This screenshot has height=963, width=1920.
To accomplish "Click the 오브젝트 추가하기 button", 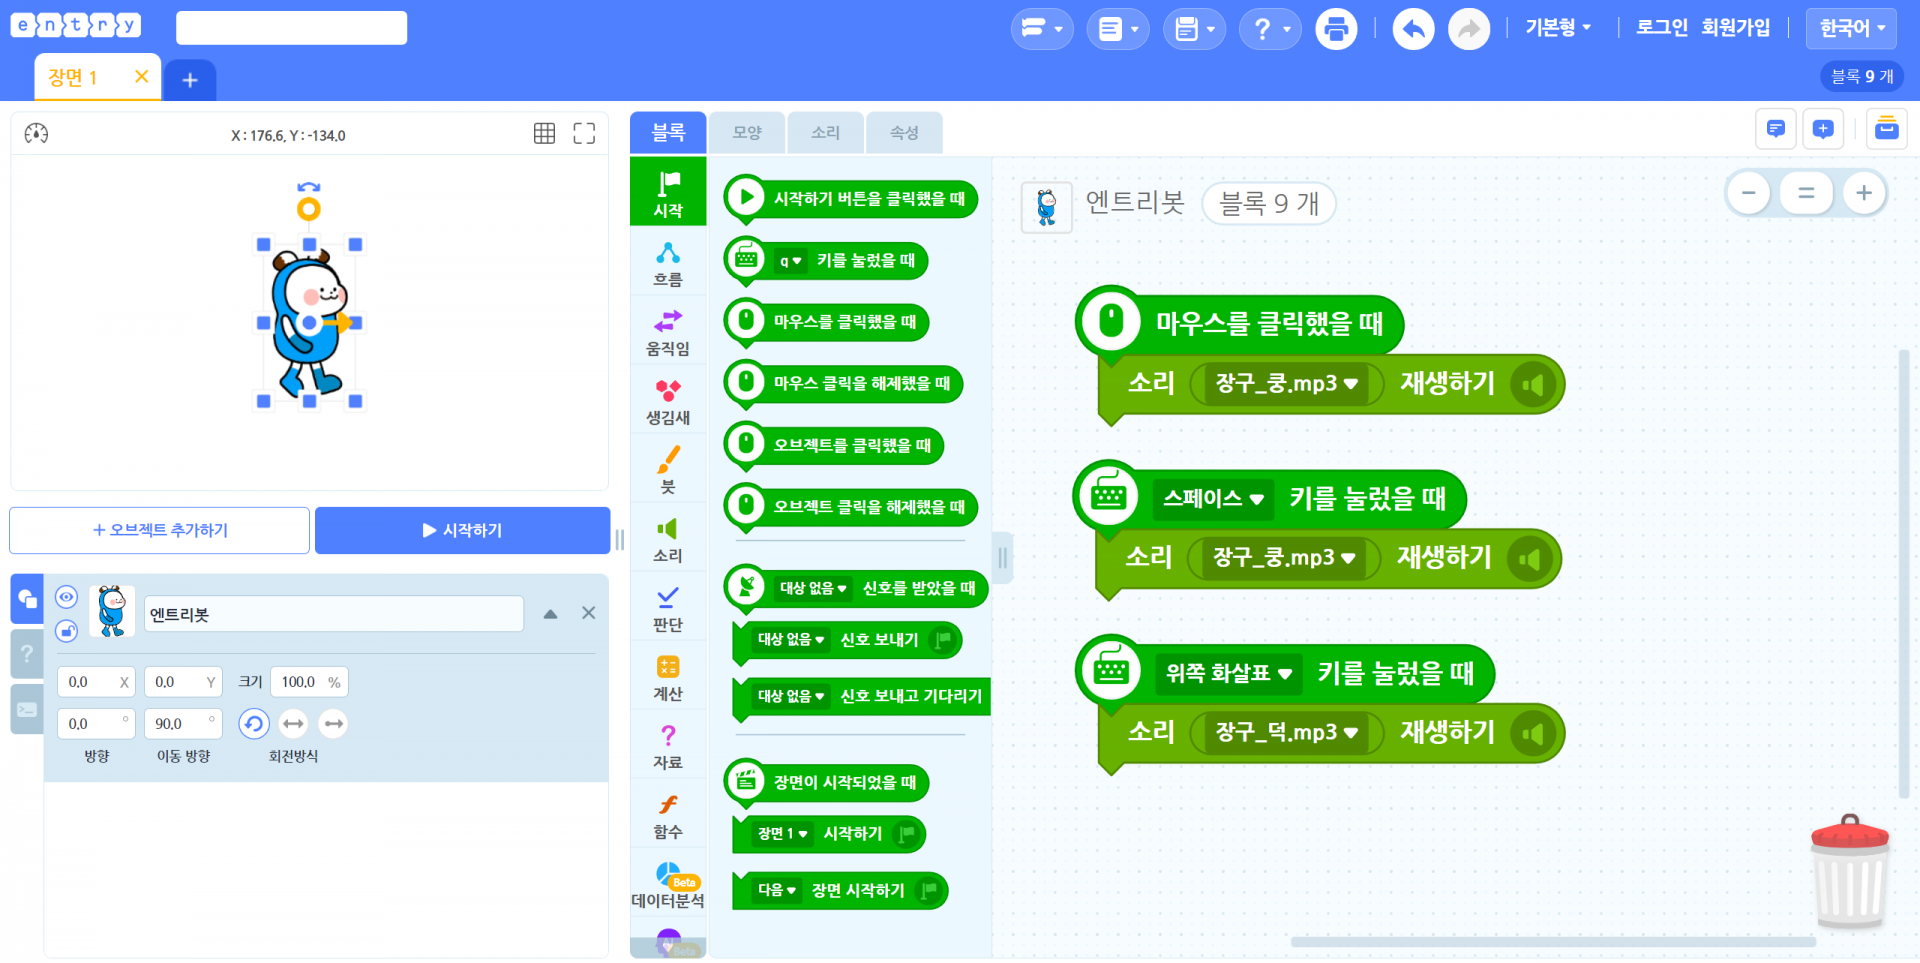I will [160, 530].
